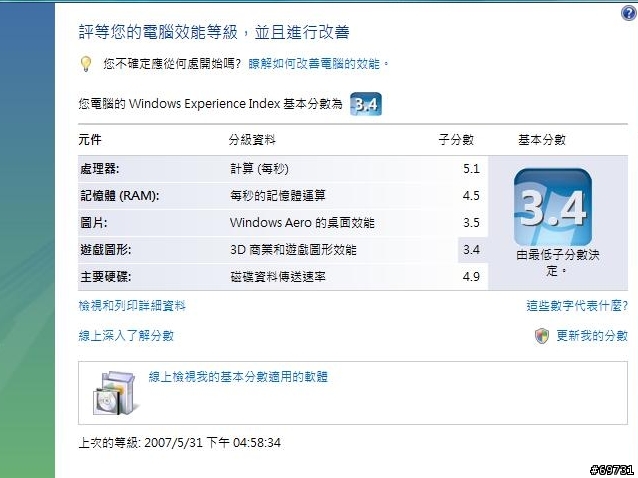638x478 pixels.
Task: Click the 由最低子分數決定 caption
Action: coord(558,262)
